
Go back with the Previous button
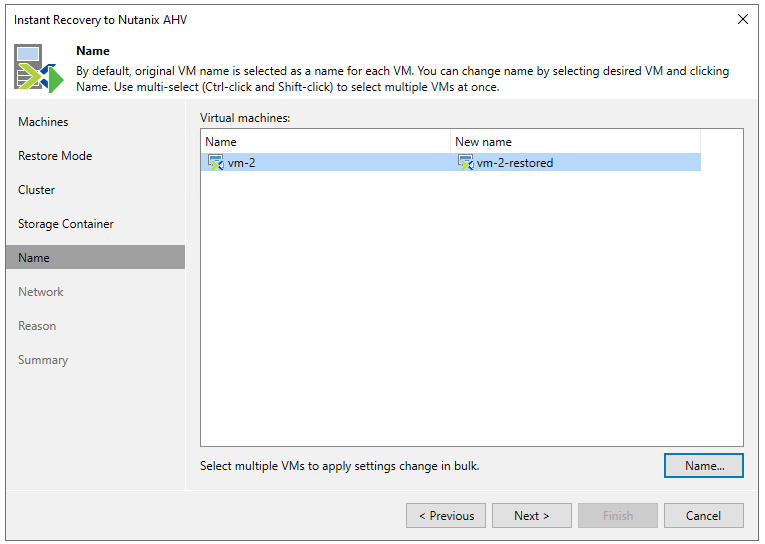[446, 516]
